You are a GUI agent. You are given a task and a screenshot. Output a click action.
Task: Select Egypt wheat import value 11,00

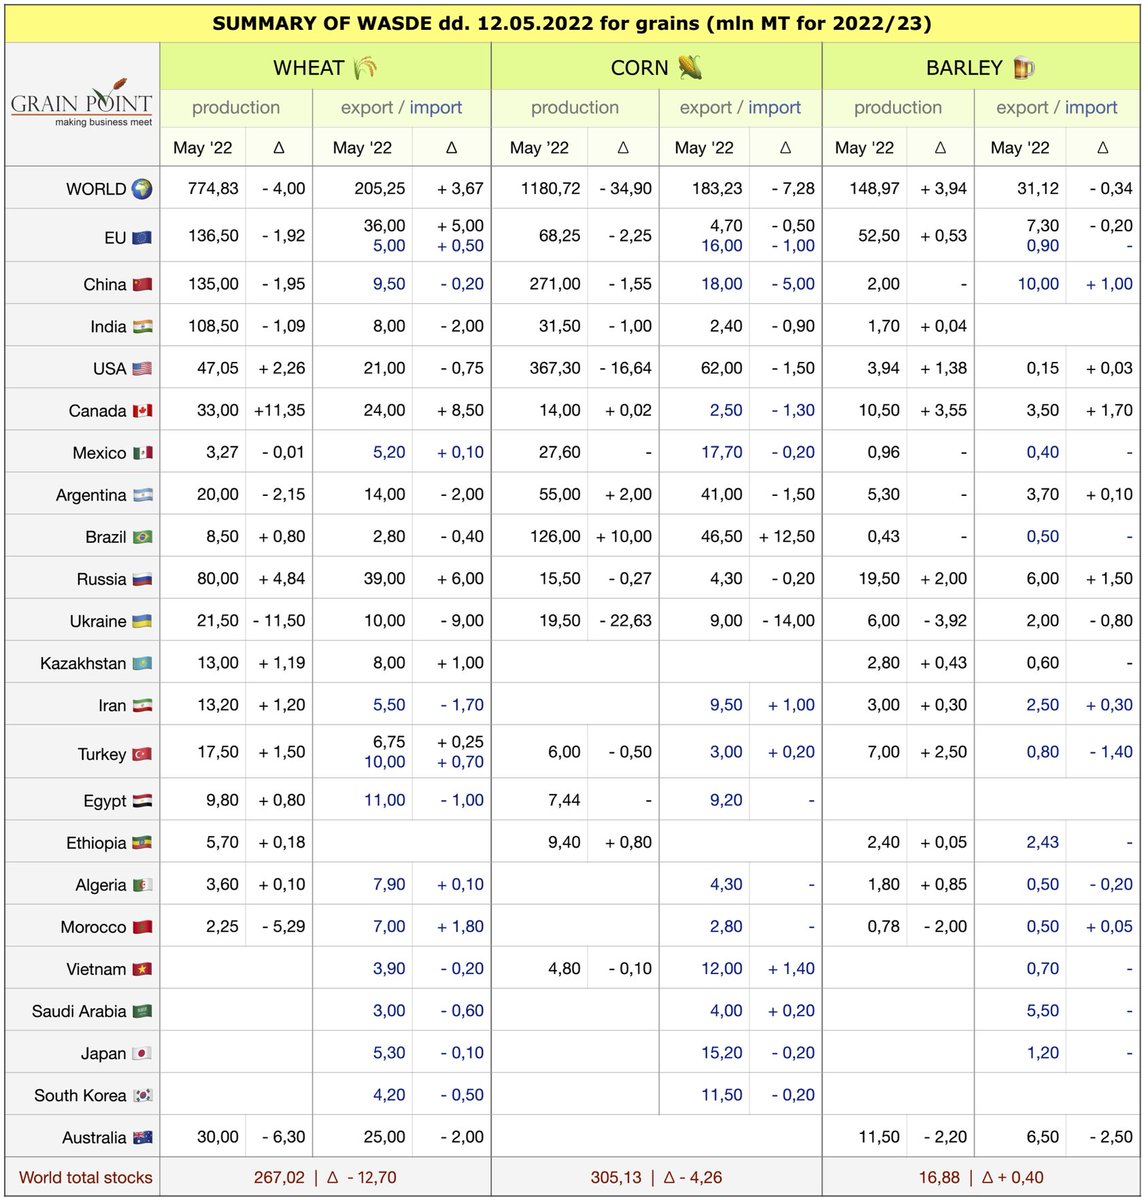click(383, 800)
